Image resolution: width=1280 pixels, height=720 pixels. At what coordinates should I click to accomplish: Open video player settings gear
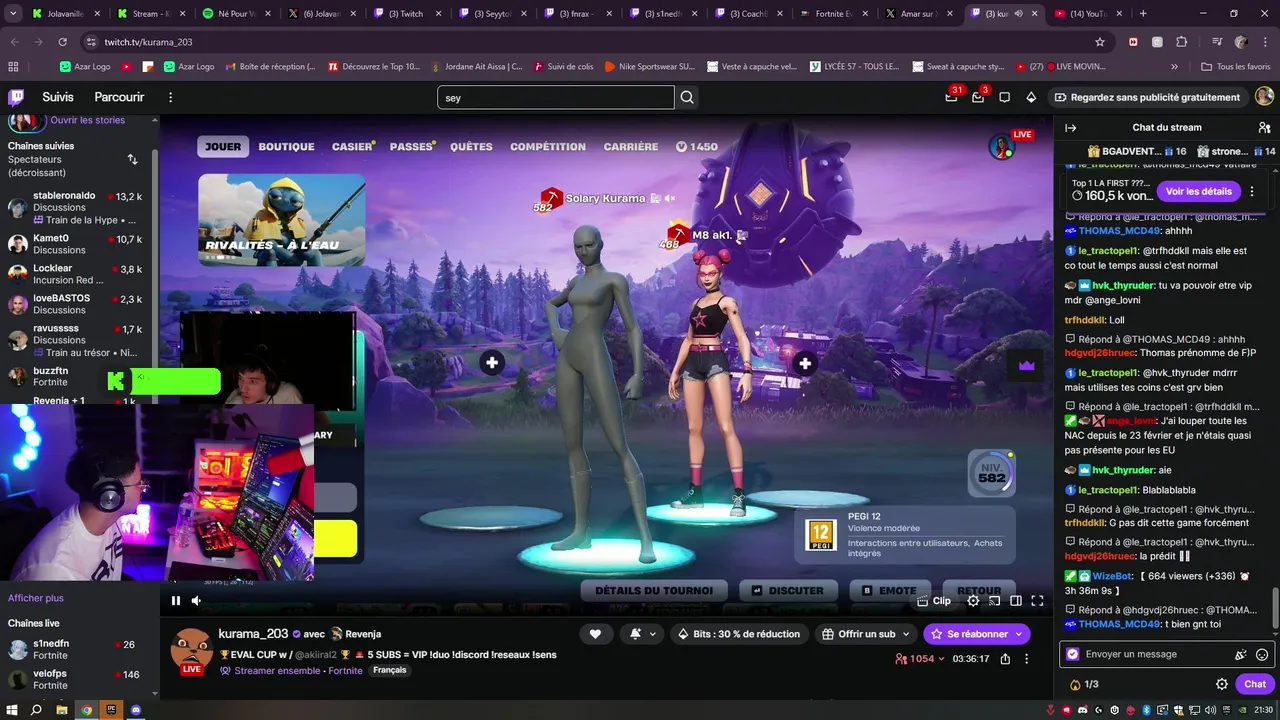(973, 601)
